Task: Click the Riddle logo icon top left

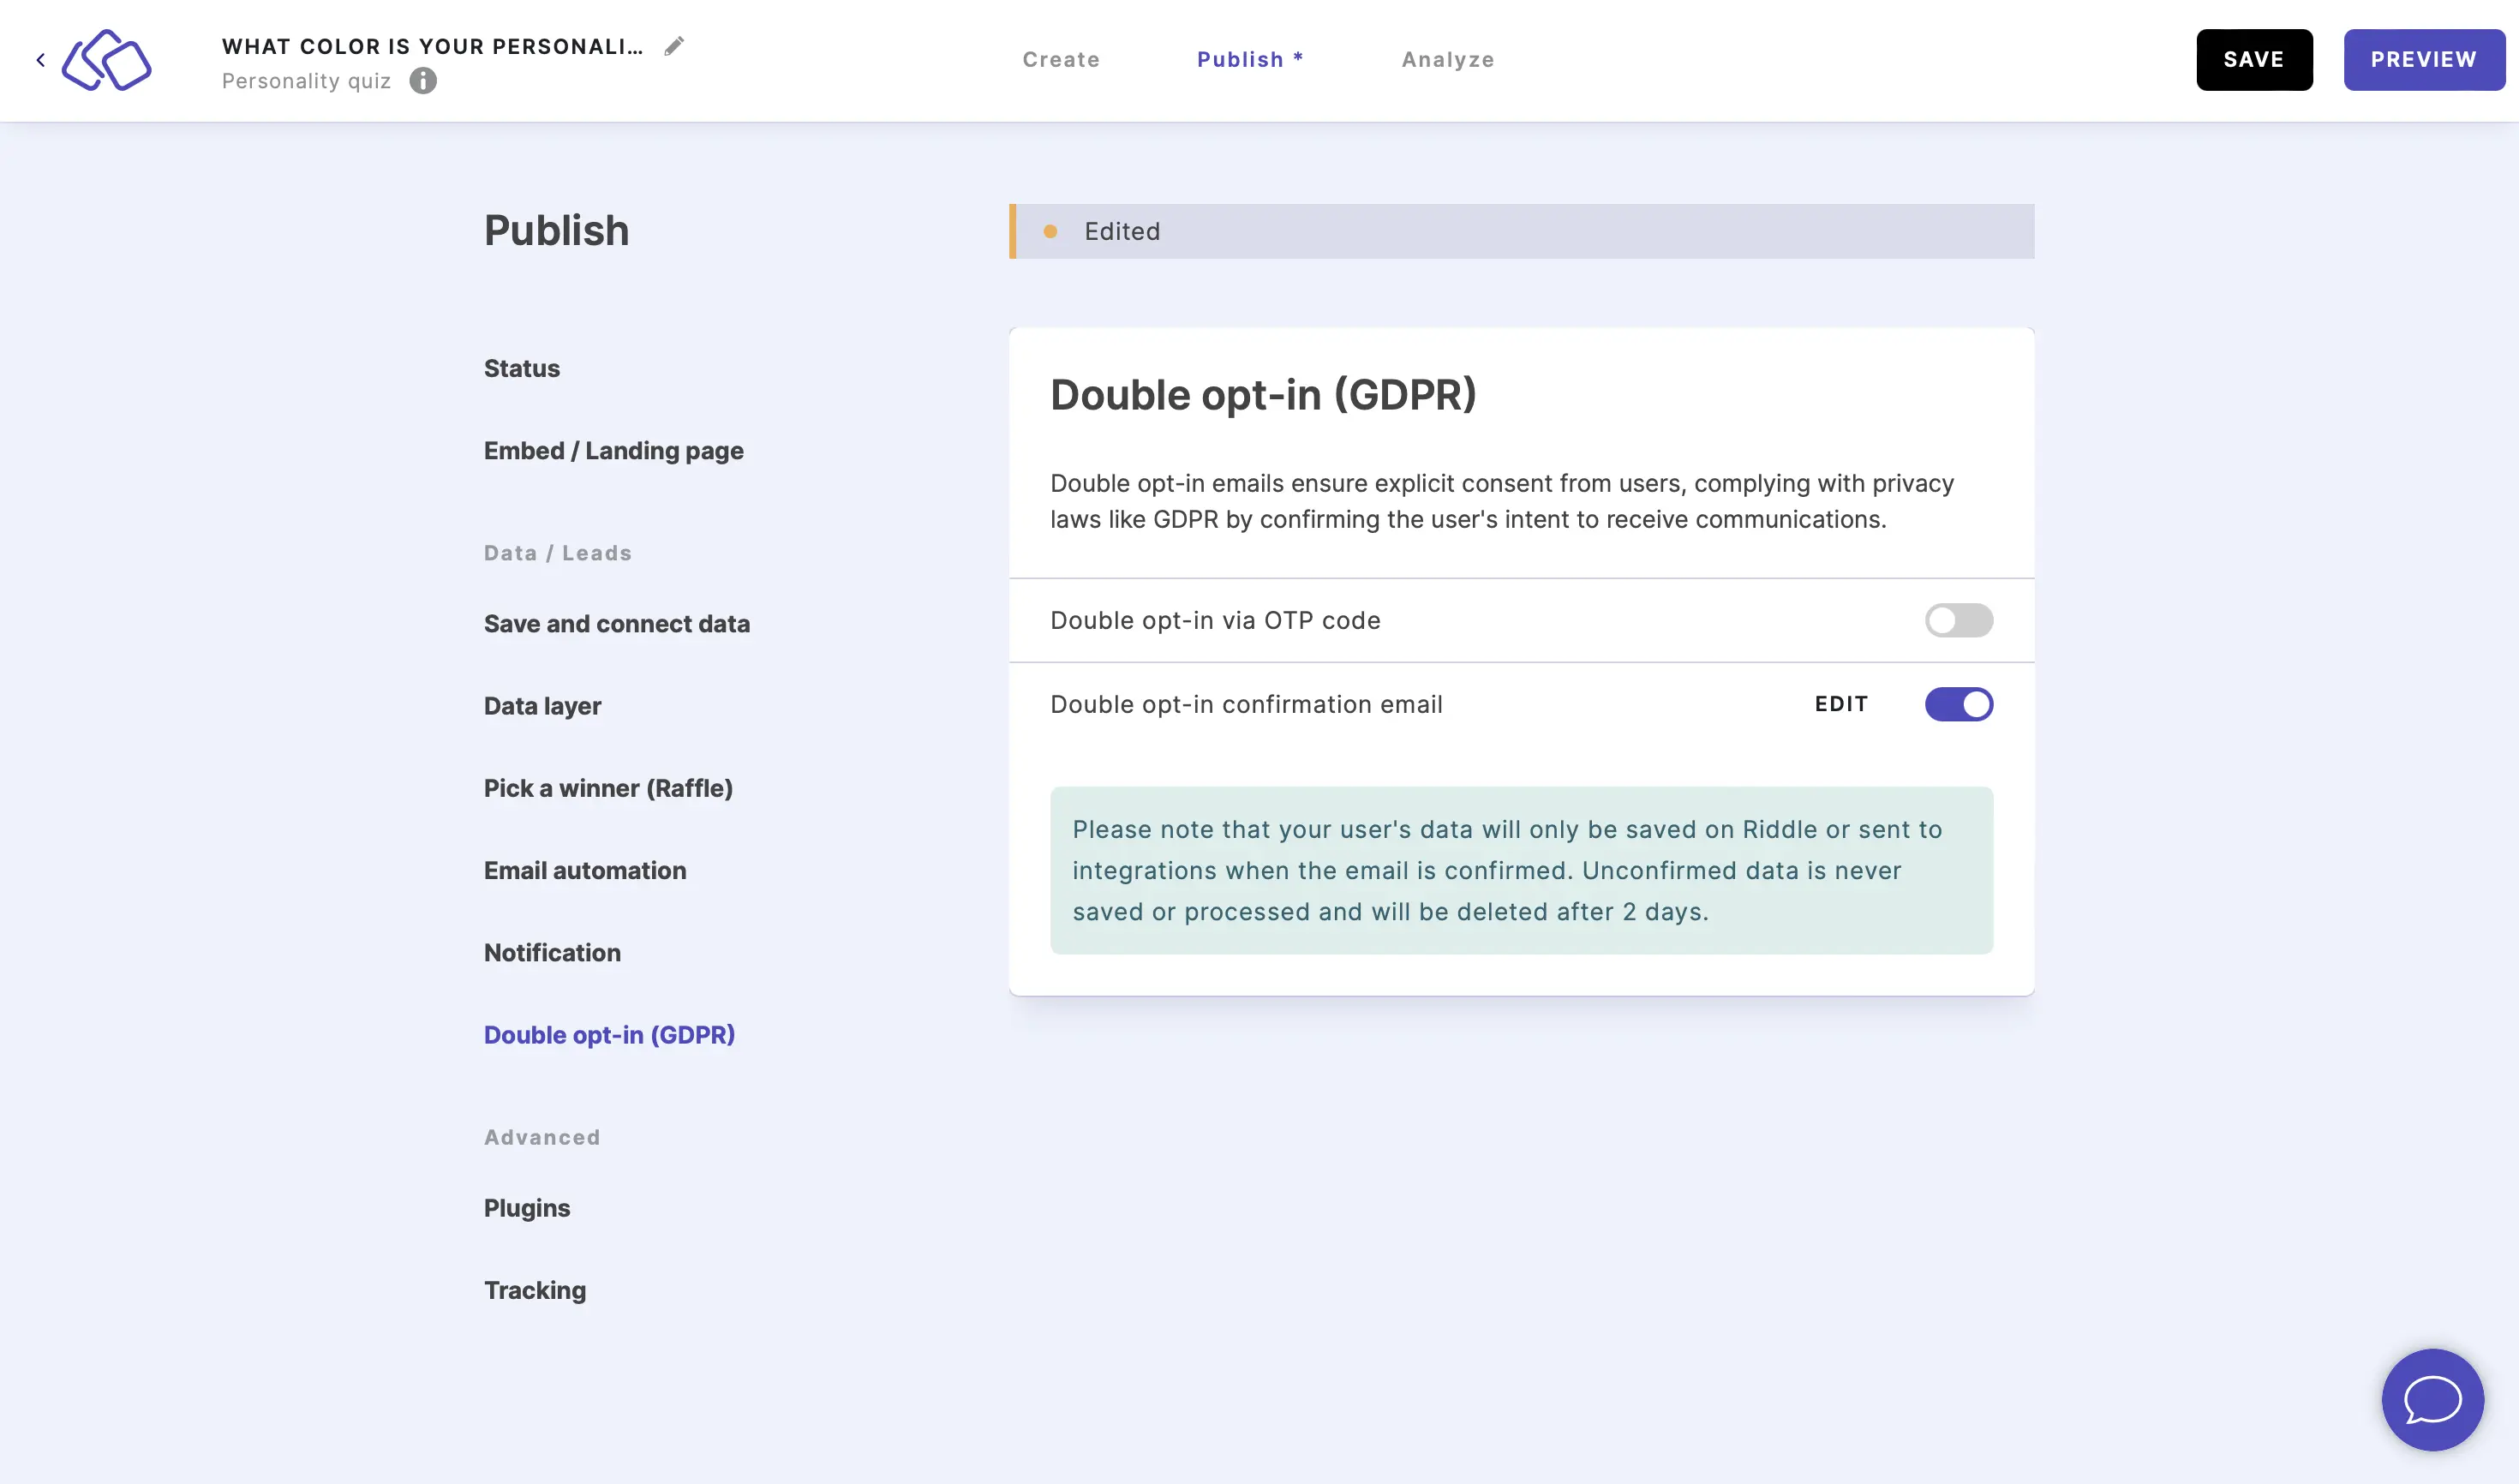Action: click(x=106, y=58)
